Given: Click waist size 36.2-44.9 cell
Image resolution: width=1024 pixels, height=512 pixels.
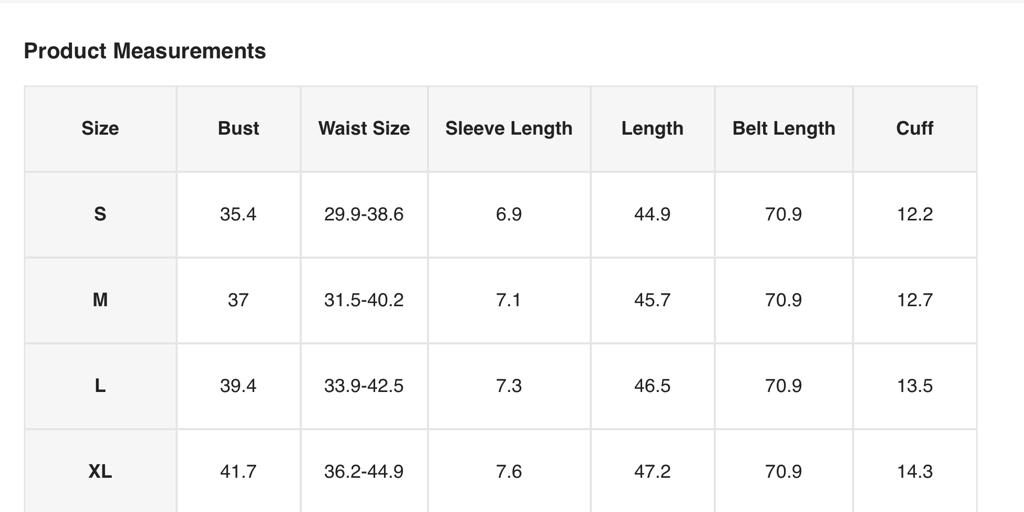Looking at the screenshot, I should (x=364, y=471).
